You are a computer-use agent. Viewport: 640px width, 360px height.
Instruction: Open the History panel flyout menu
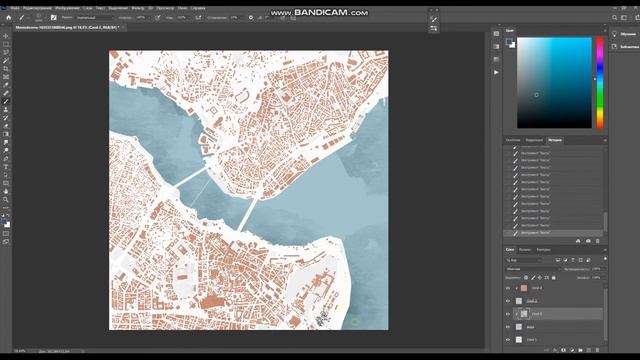pyautogui.click(x=605, y=140)
